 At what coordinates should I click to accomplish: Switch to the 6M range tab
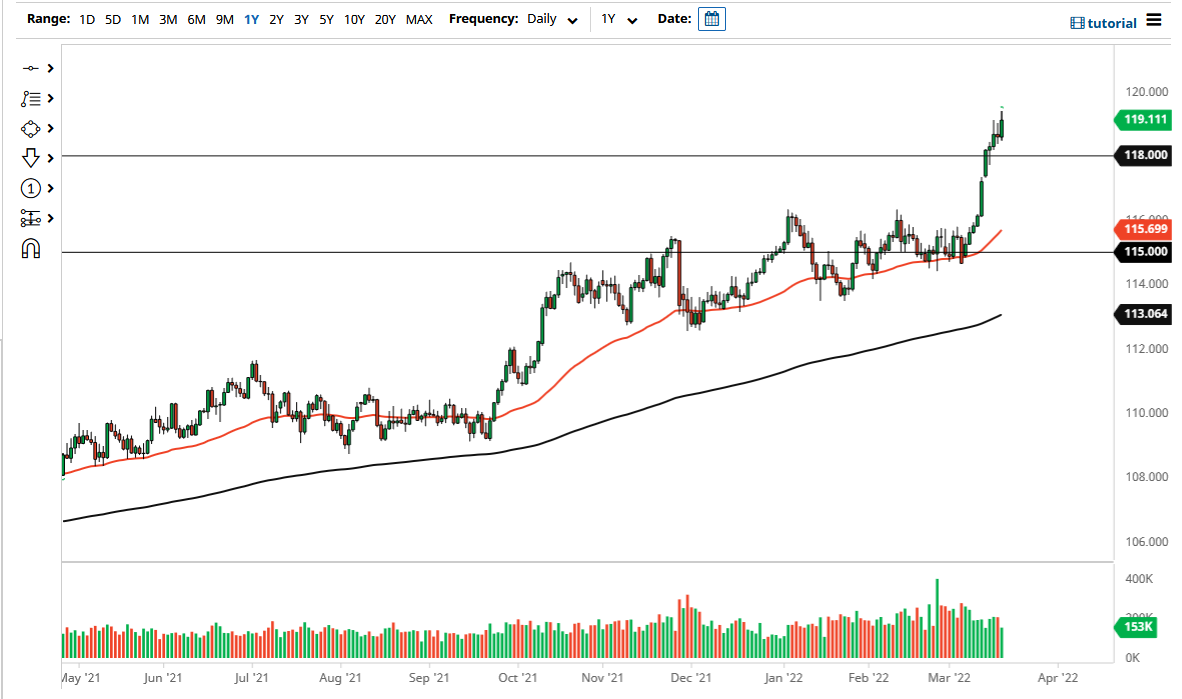tap(196, 18)
